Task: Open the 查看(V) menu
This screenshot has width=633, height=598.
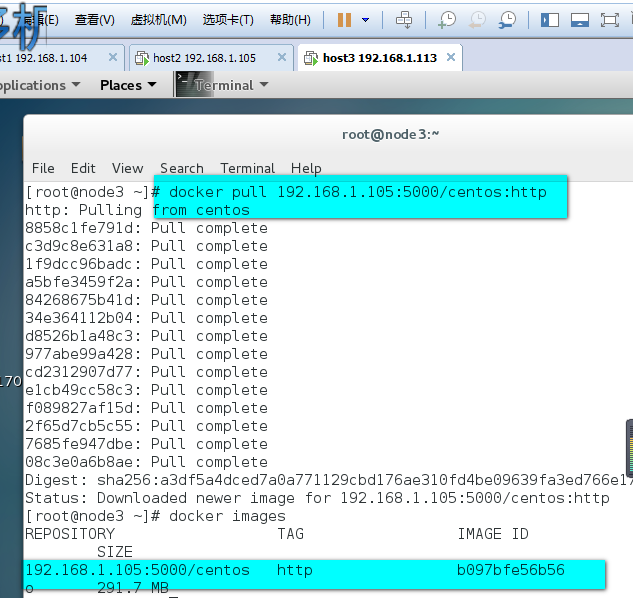Action: [94, 19]
